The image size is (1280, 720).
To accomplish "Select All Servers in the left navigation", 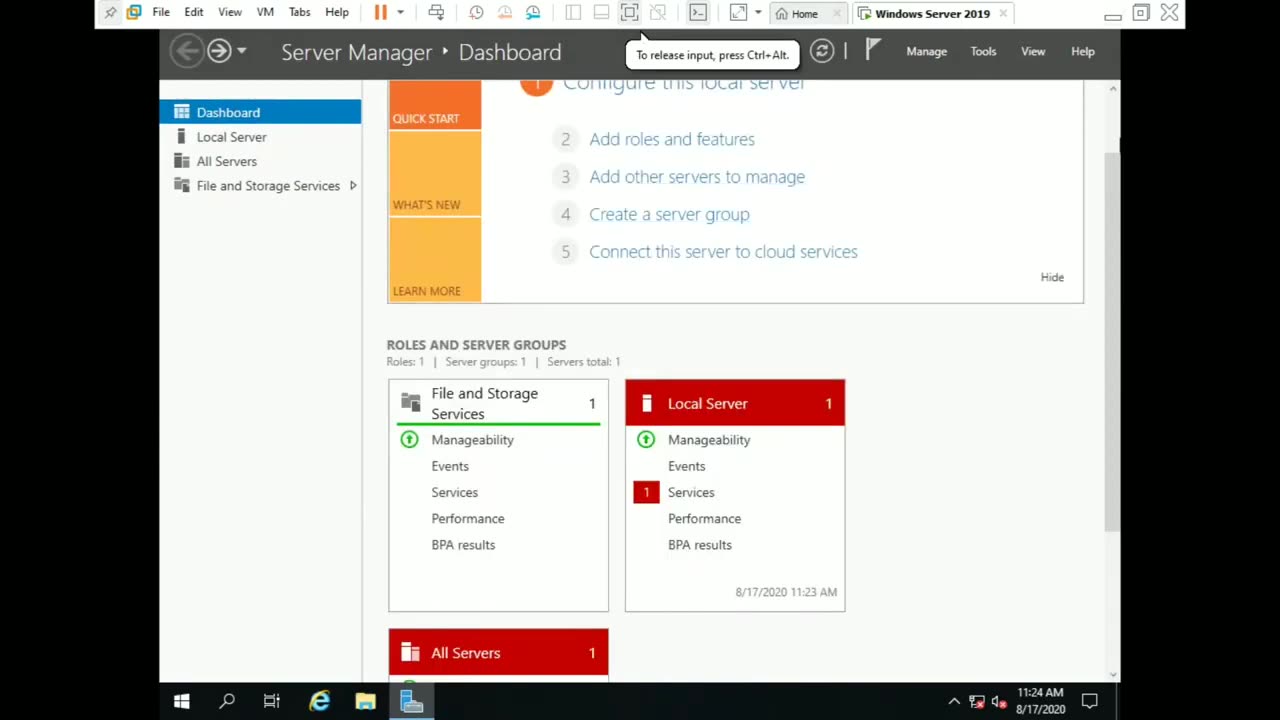I will coord(260,161).
